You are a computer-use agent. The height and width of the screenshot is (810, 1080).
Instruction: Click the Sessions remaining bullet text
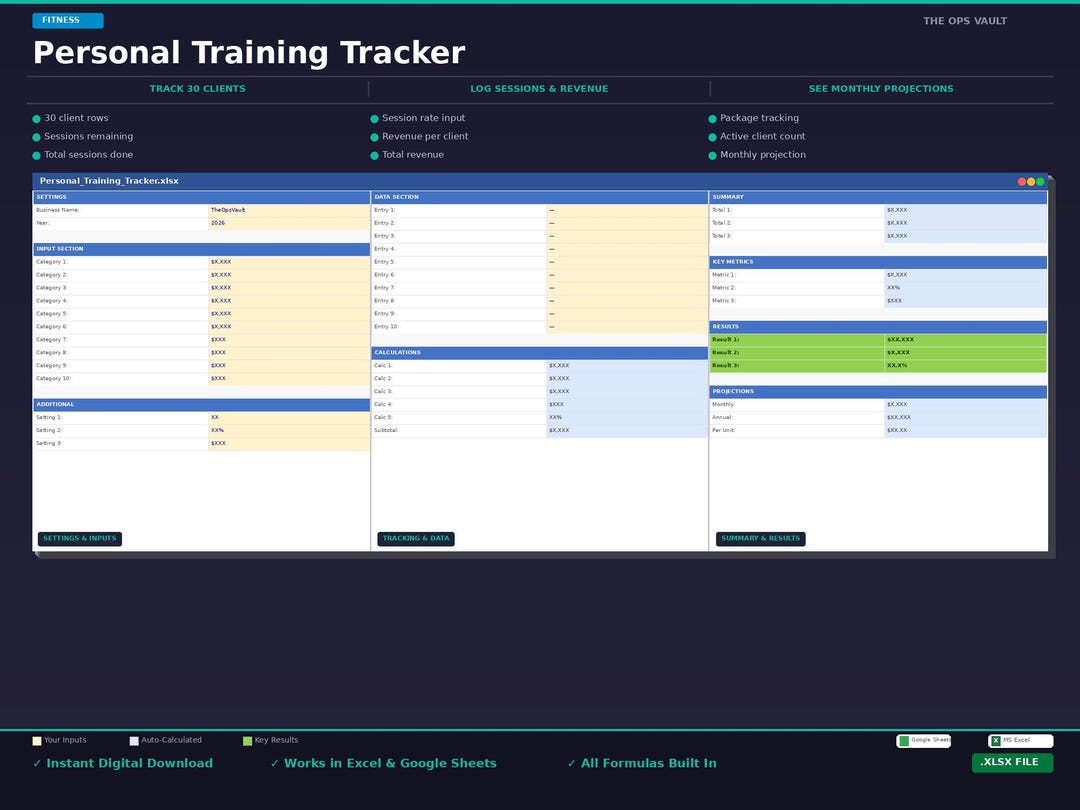(x=89, y=136)
